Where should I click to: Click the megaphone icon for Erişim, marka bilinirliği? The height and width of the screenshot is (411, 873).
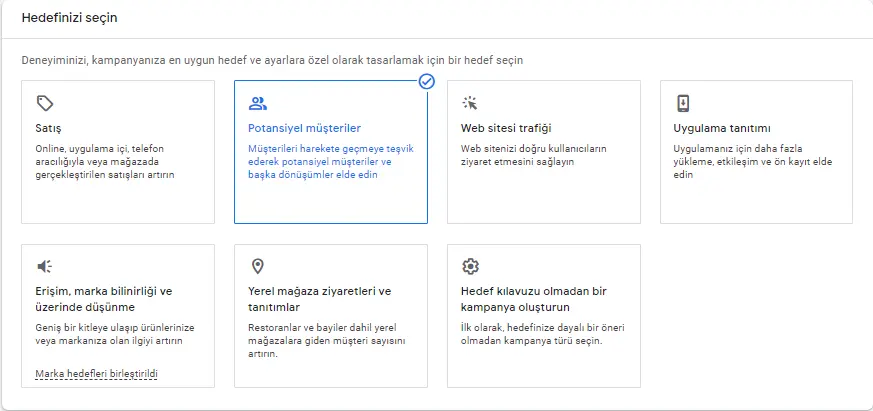(x=45, y=267)
